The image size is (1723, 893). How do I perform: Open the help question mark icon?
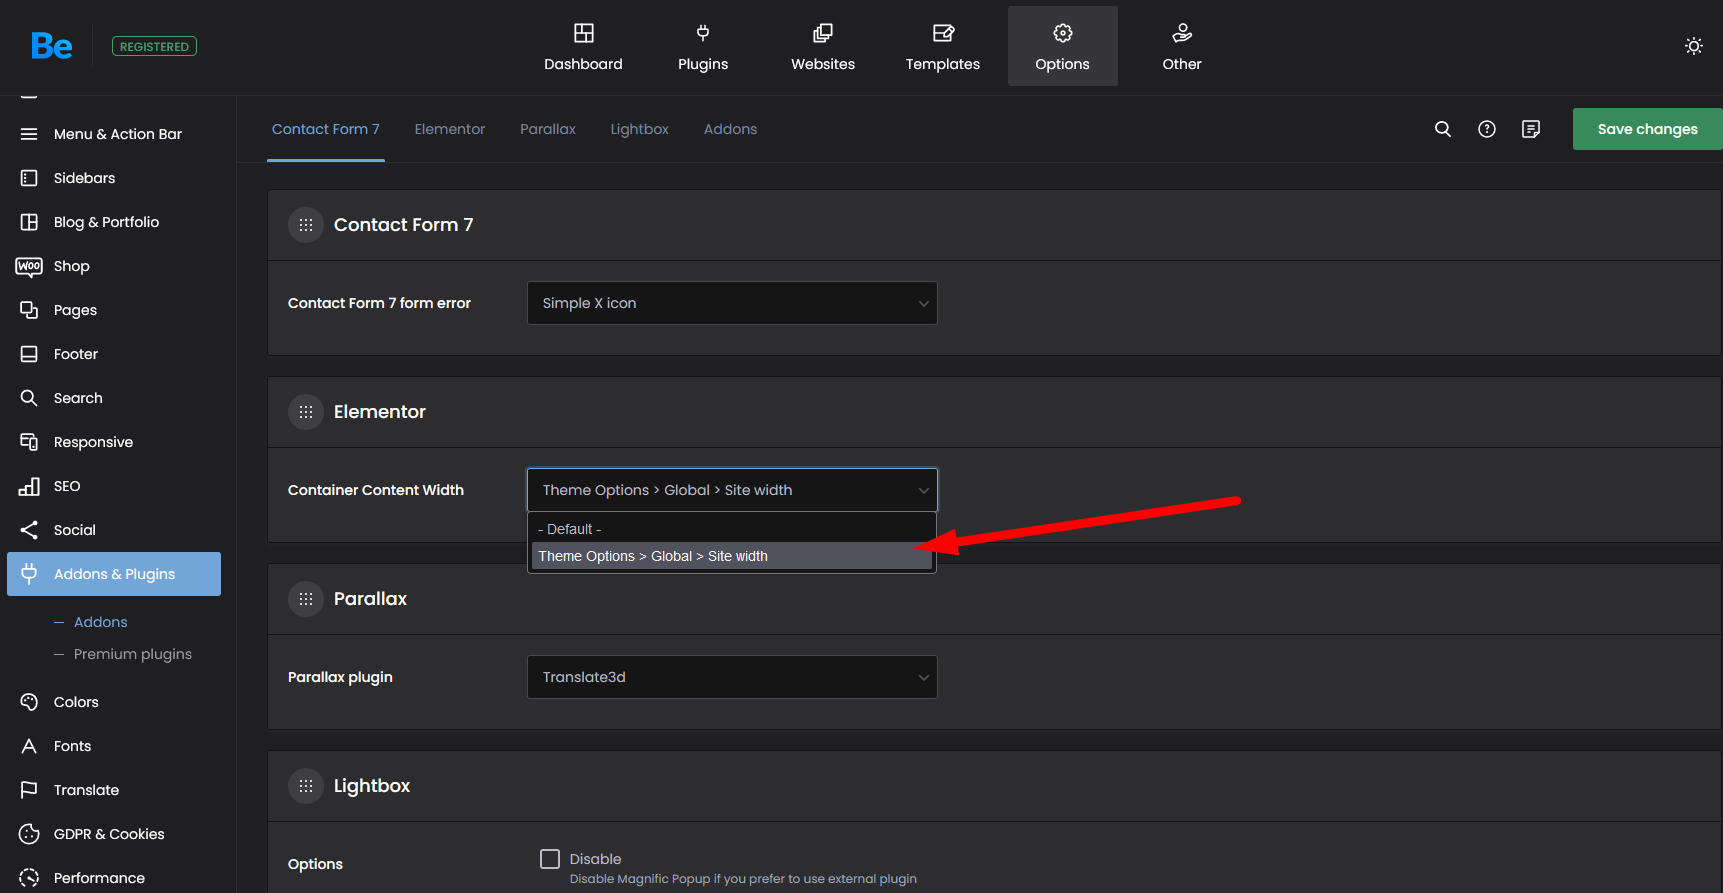pos(1487,129)
